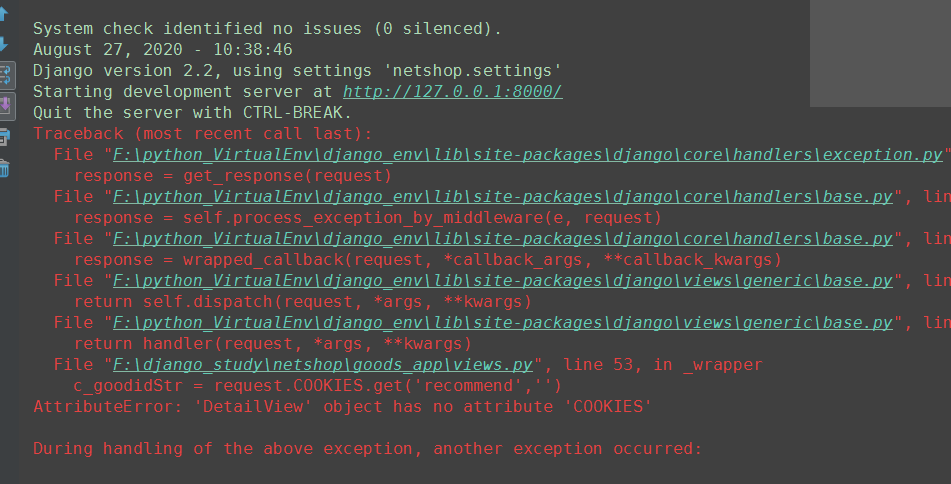Open handlers\base.py link above process_exception_by_middleware line
This screenshot has height=484, width=951.
[x=503, y=197]
